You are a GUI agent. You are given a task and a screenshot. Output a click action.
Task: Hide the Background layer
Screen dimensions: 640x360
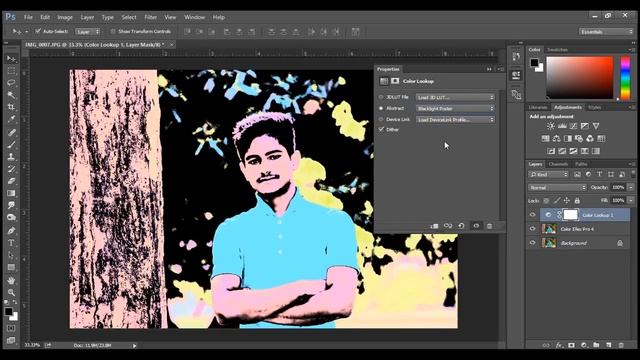point(532,243)
